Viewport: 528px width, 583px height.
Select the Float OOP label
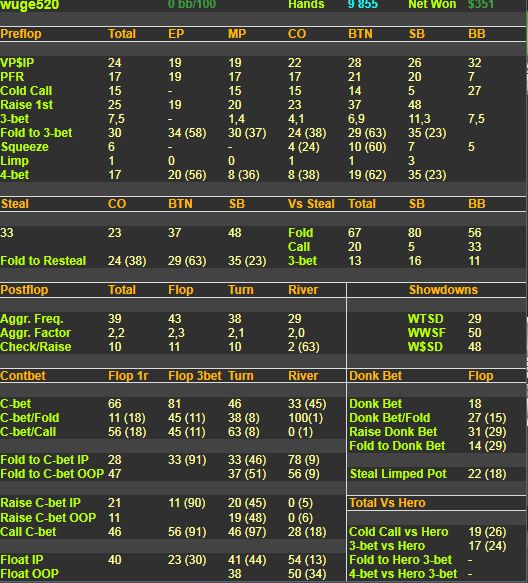pyautogui.click(x=29, y=574)
